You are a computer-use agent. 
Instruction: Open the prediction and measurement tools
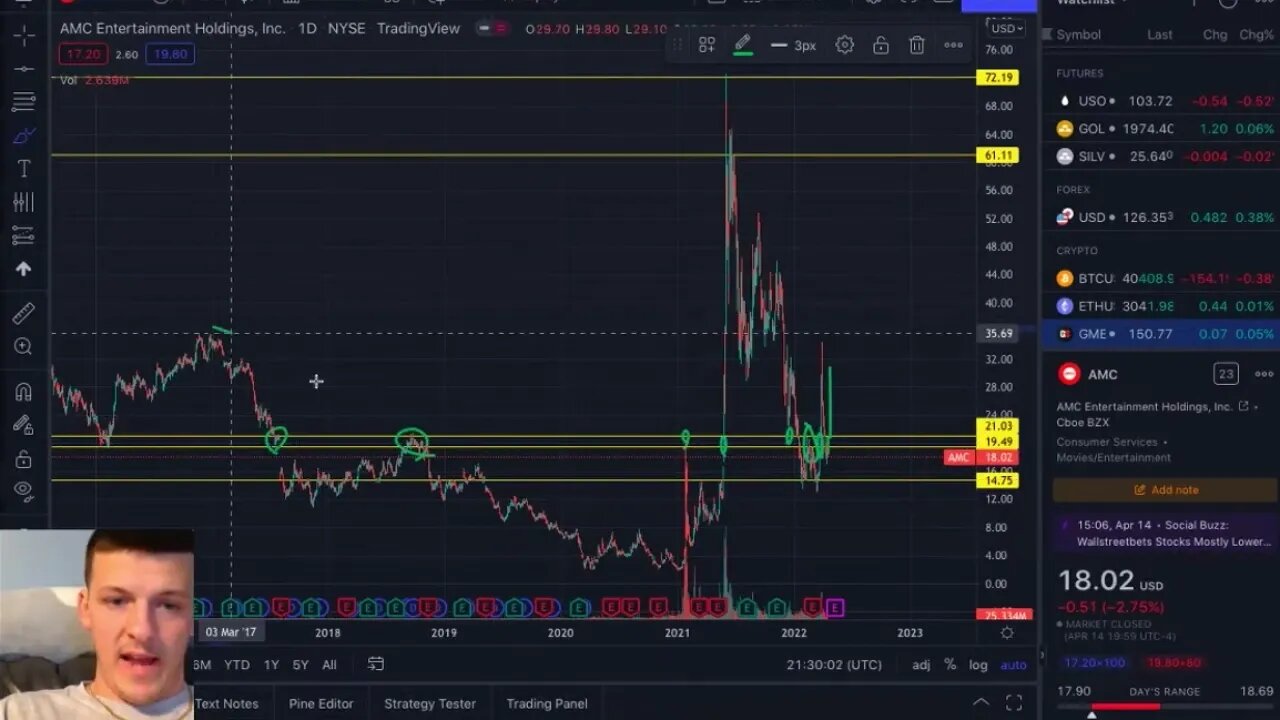(24, 236)
